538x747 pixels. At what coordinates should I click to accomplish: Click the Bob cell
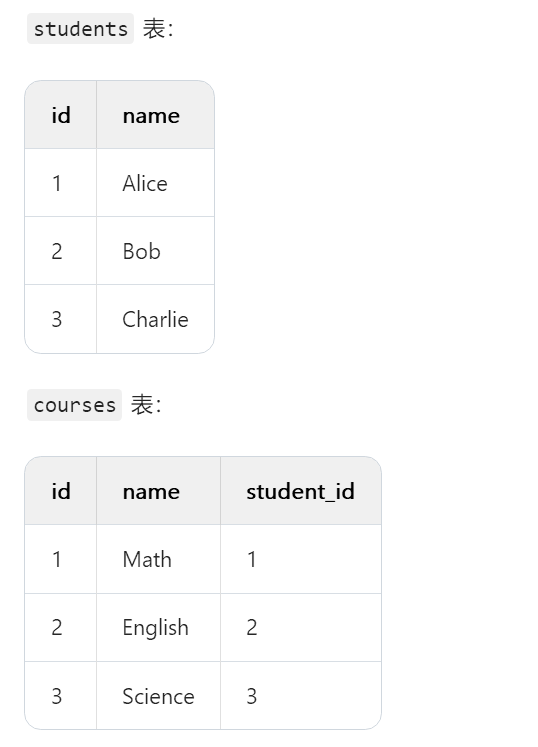(x=155, y=251)
